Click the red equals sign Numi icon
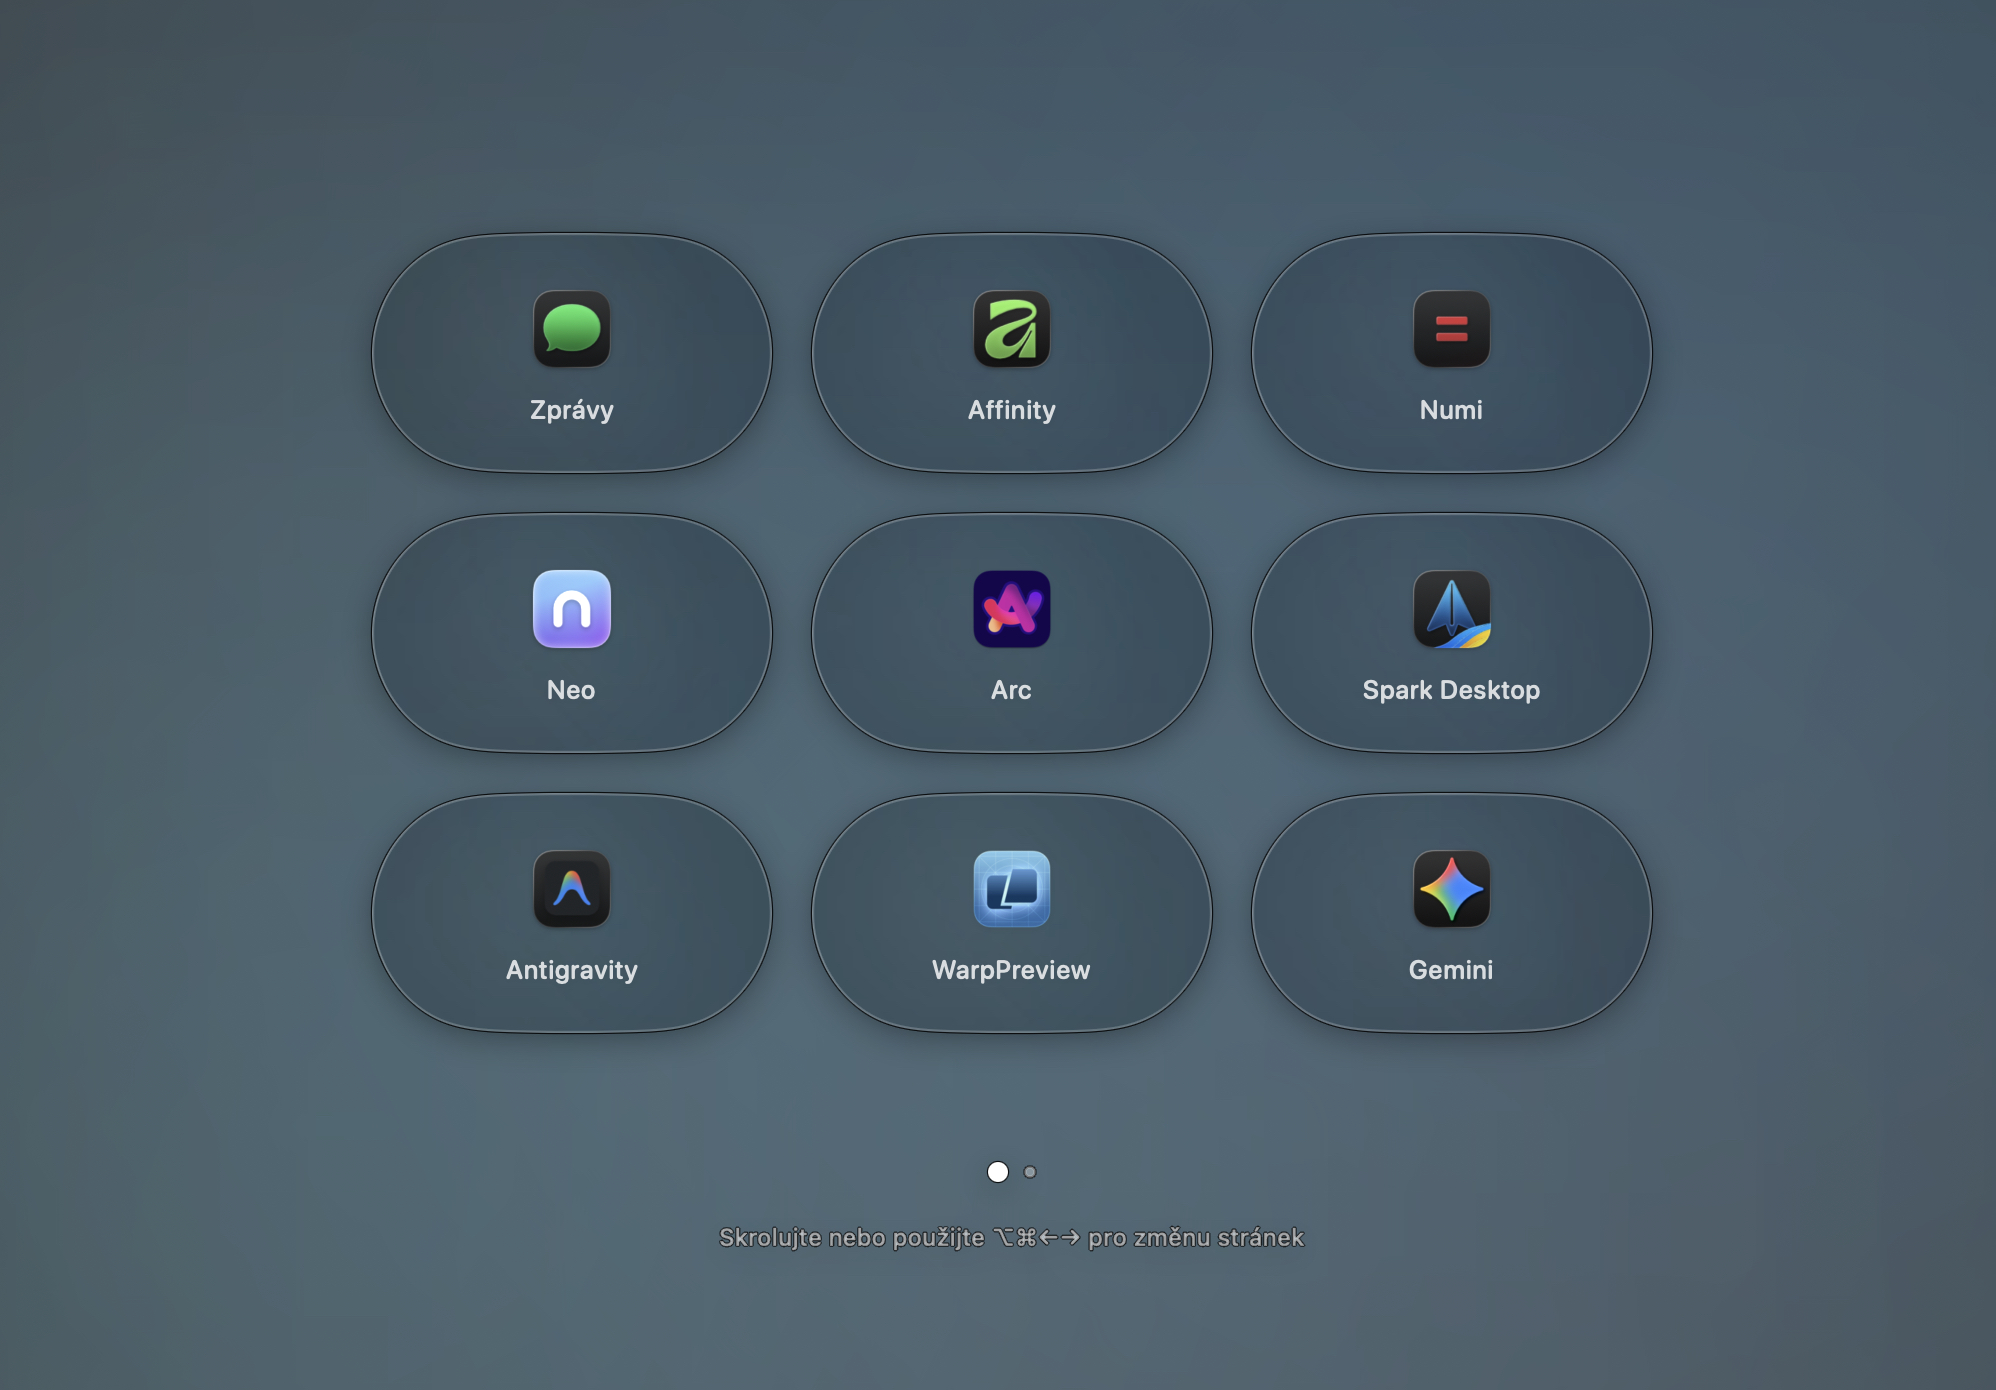 pos(1451,331)
